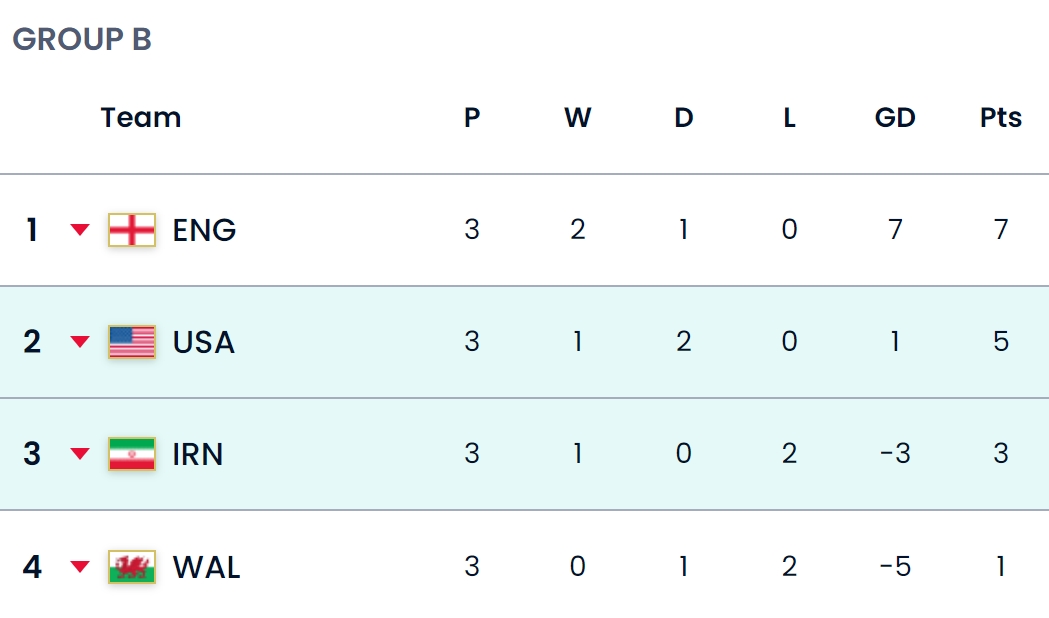Expand the USA row red arrow
This screenshot has width=1049, height=618.
[x=80, y=342]
